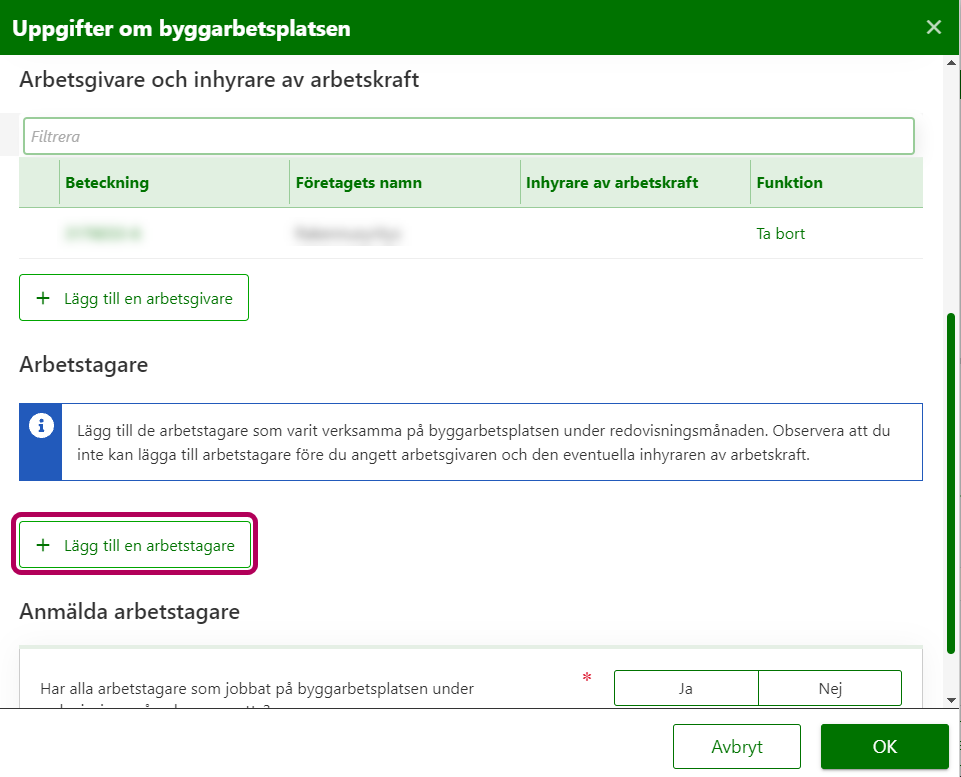Confirm the dialog with OK
Image resolution: width=961 pixels, height=777 pixels.
click(884, 746)
